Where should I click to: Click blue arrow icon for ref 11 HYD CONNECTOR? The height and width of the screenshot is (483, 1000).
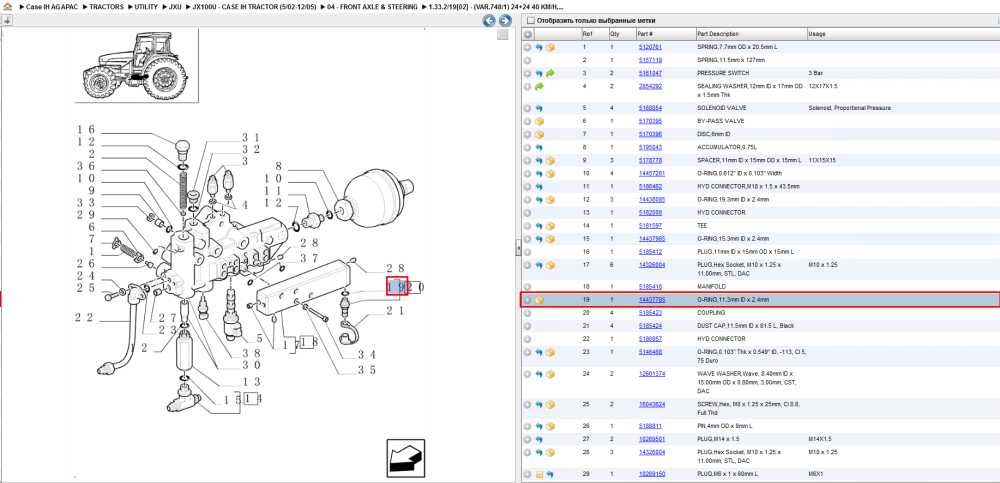point(539,186)
